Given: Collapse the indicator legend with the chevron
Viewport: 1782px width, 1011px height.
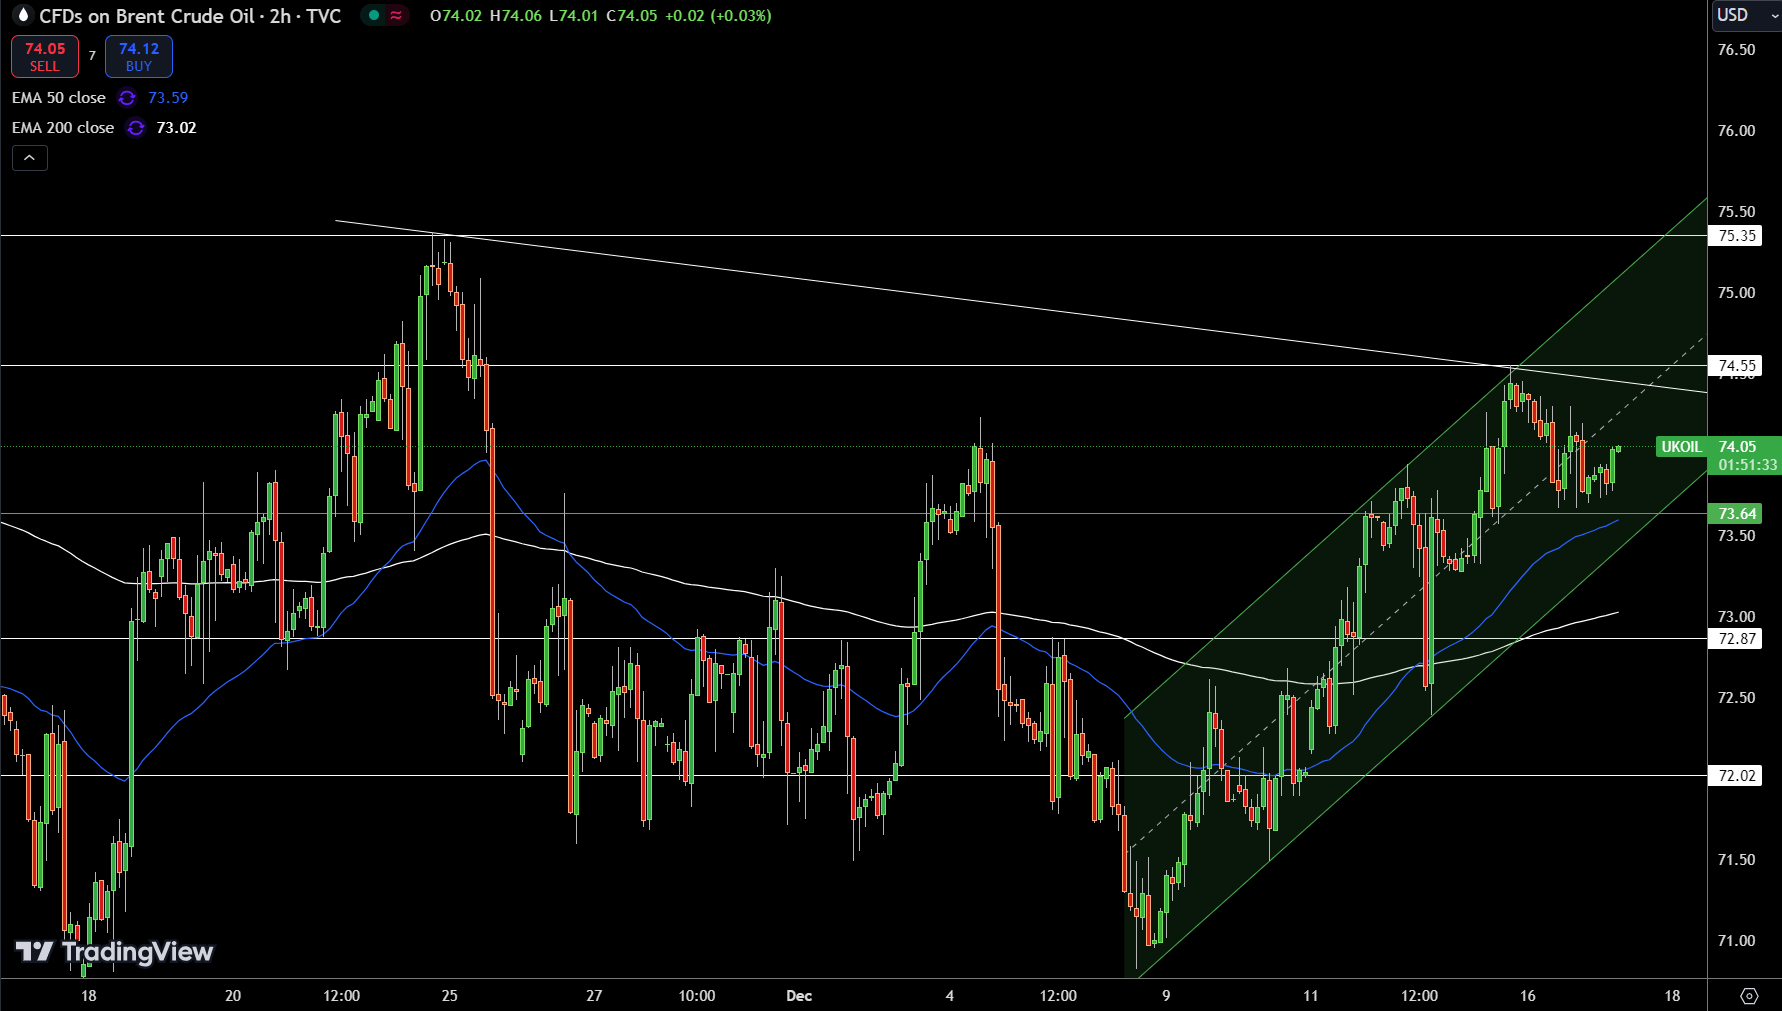Looking at the screenshot, I should 30,158.
